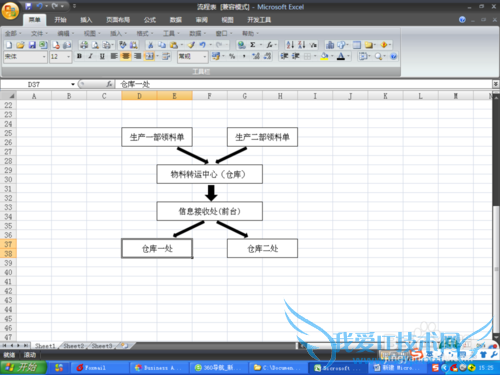
Task: Run the spelling check icon
Action: 123,45
